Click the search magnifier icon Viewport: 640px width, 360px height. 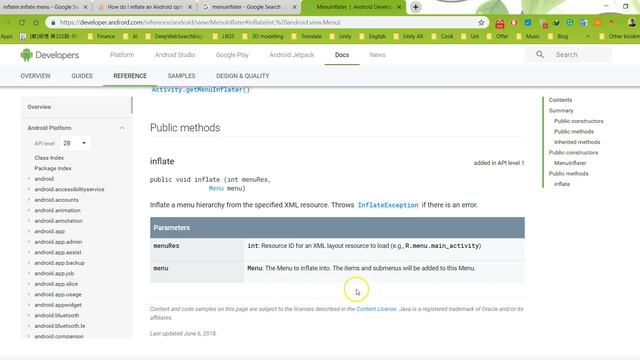(540, 54)
